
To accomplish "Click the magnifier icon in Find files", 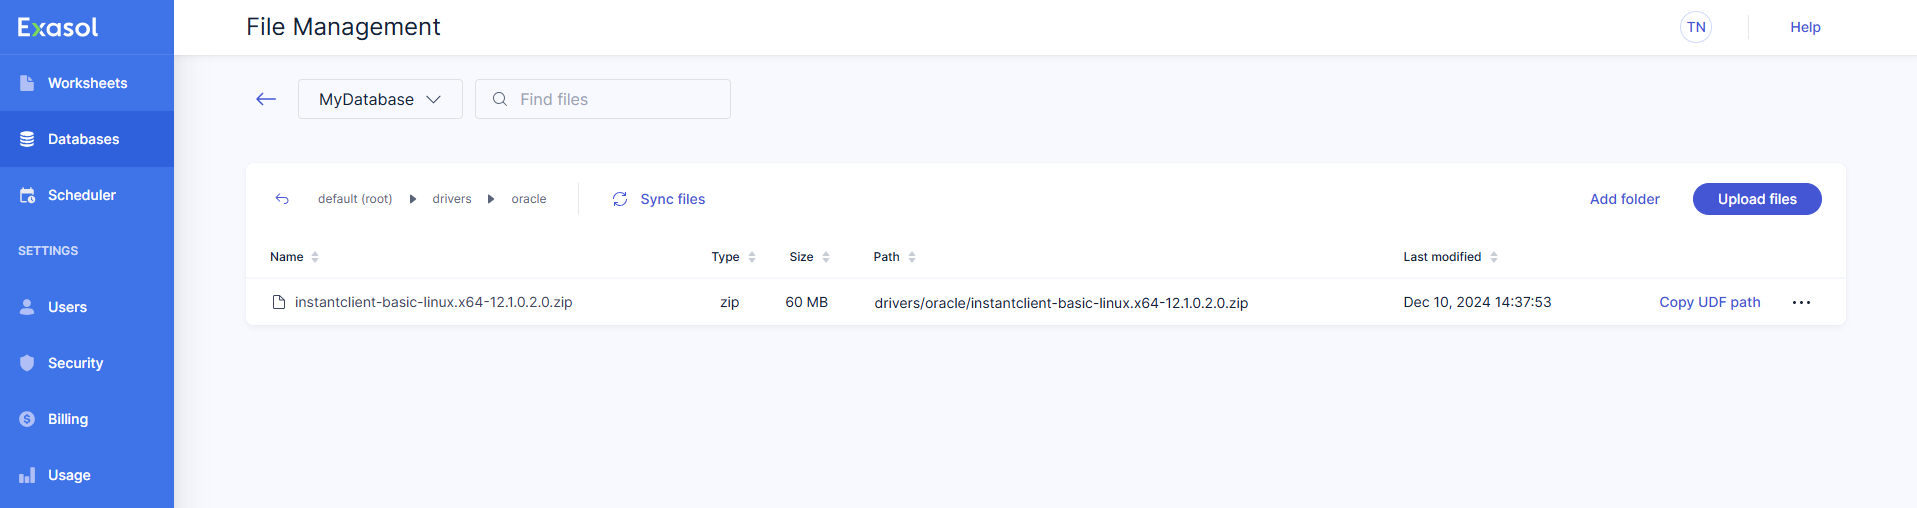I will click(500, 99).
